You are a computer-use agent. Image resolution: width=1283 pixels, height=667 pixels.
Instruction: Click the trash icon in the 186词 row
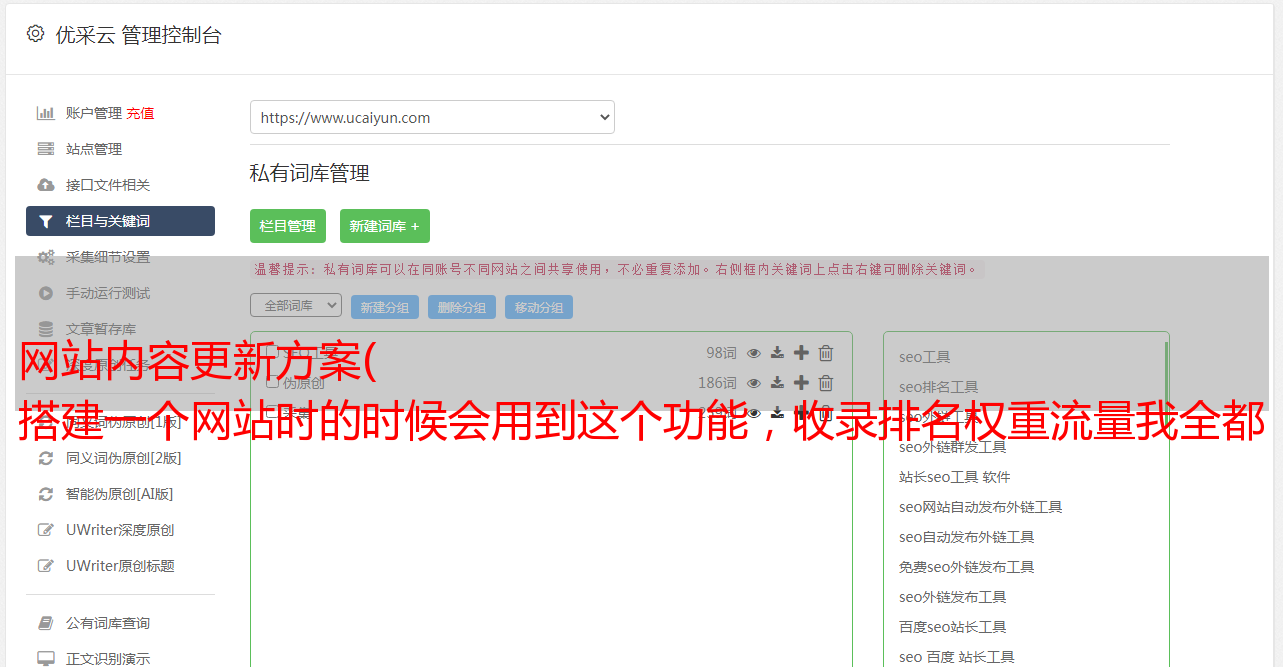point(826,383)
